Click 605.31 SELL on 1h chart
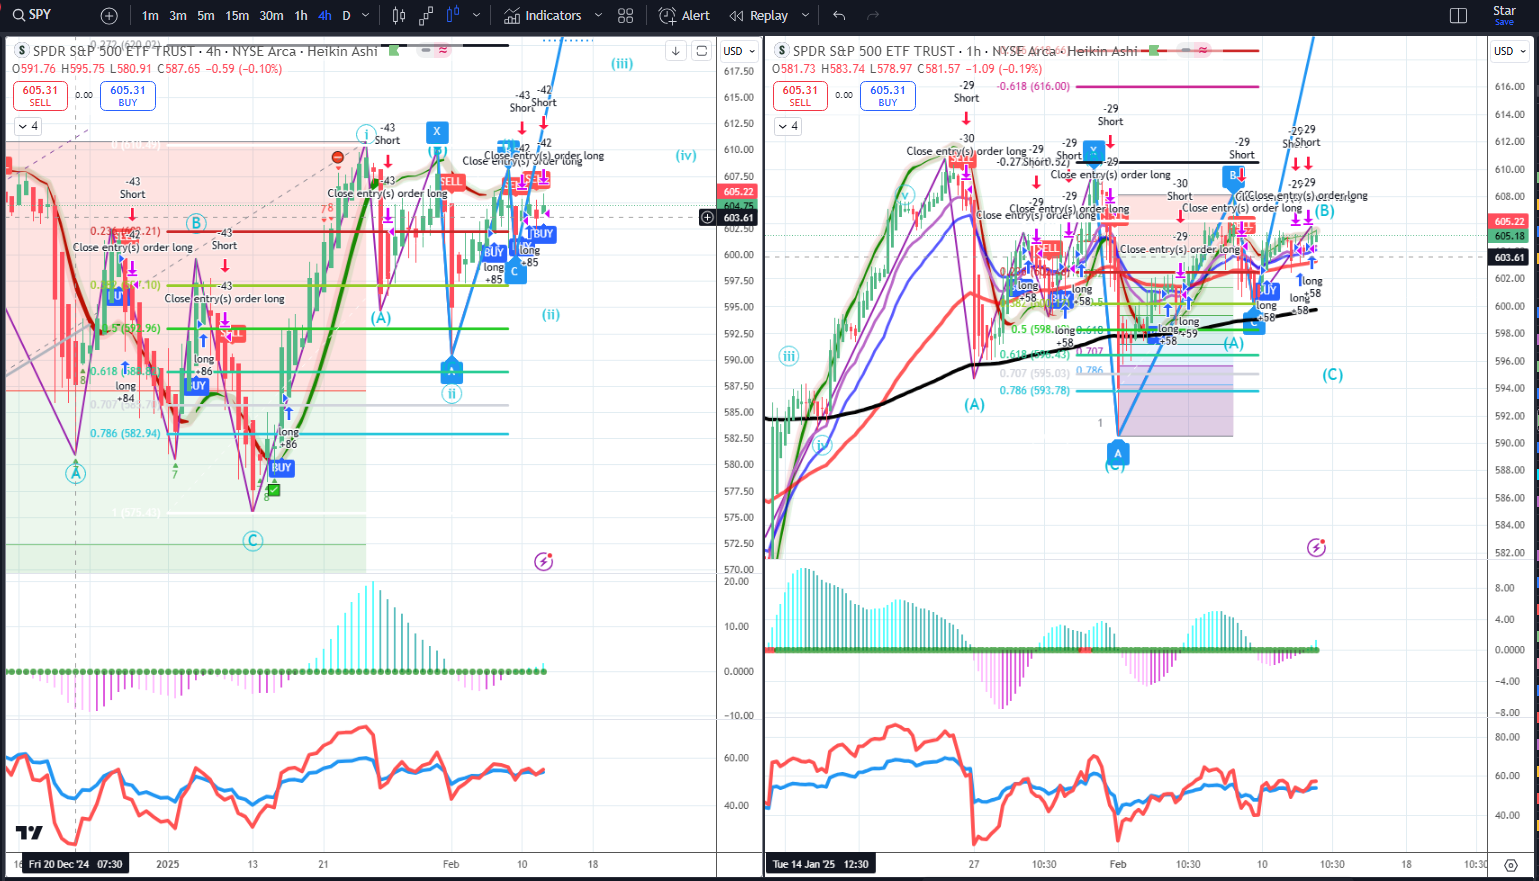Screen dimensions: 1539x881 [800, 96]
